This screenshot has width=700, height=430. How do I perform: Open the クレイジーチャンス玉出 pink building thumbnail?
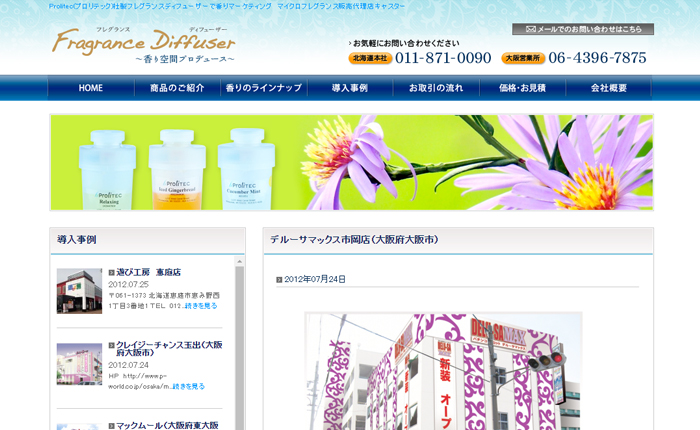tap(79, 364)
